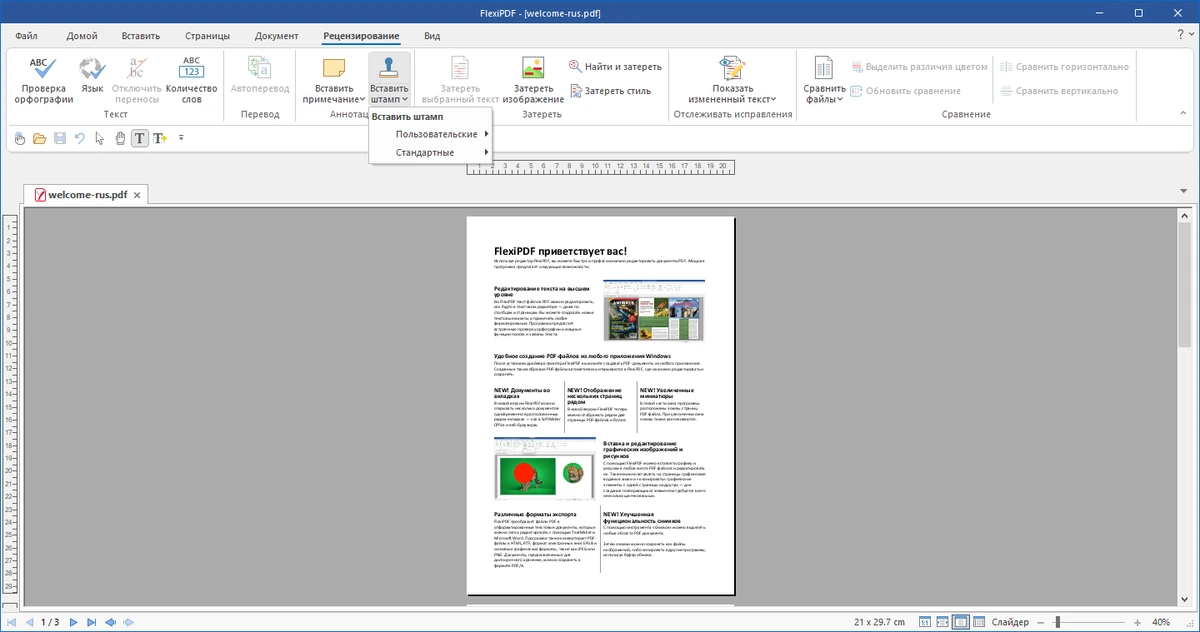Screen dimensions: 1200x632
Task: Open the Показать измененный текст dropdown
Action: [774, 100]
